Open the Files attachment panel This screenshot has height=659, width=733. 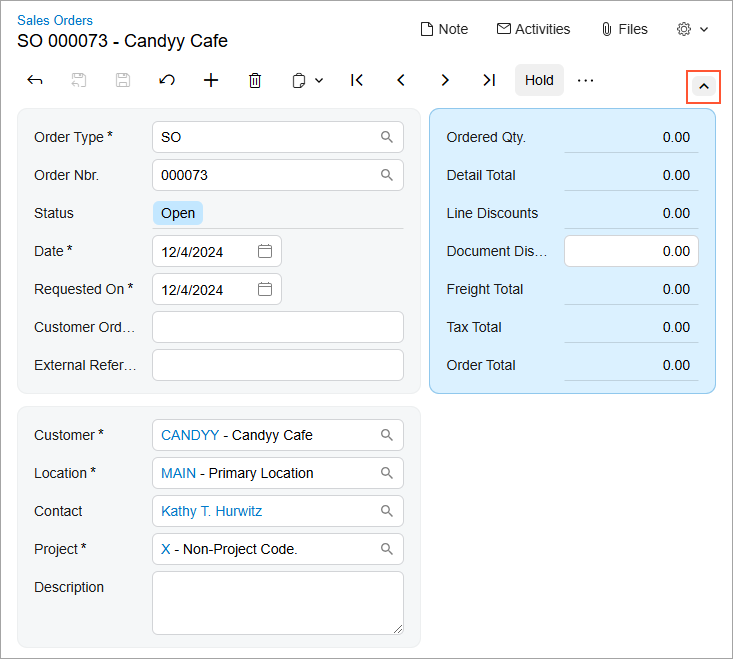pos(623,29)
